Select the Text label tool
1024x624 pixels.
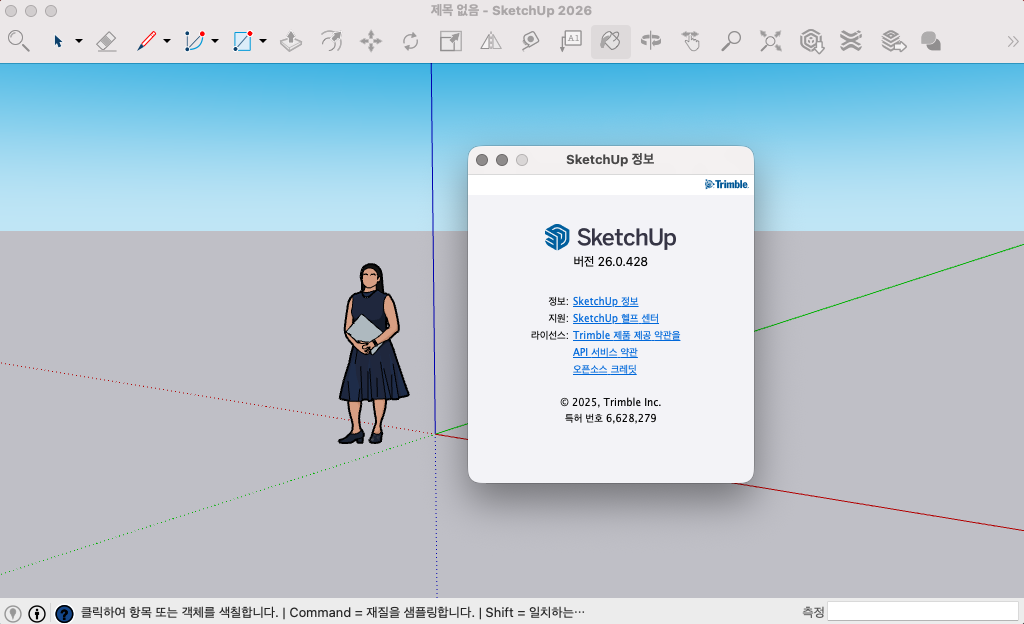(570, 41)
